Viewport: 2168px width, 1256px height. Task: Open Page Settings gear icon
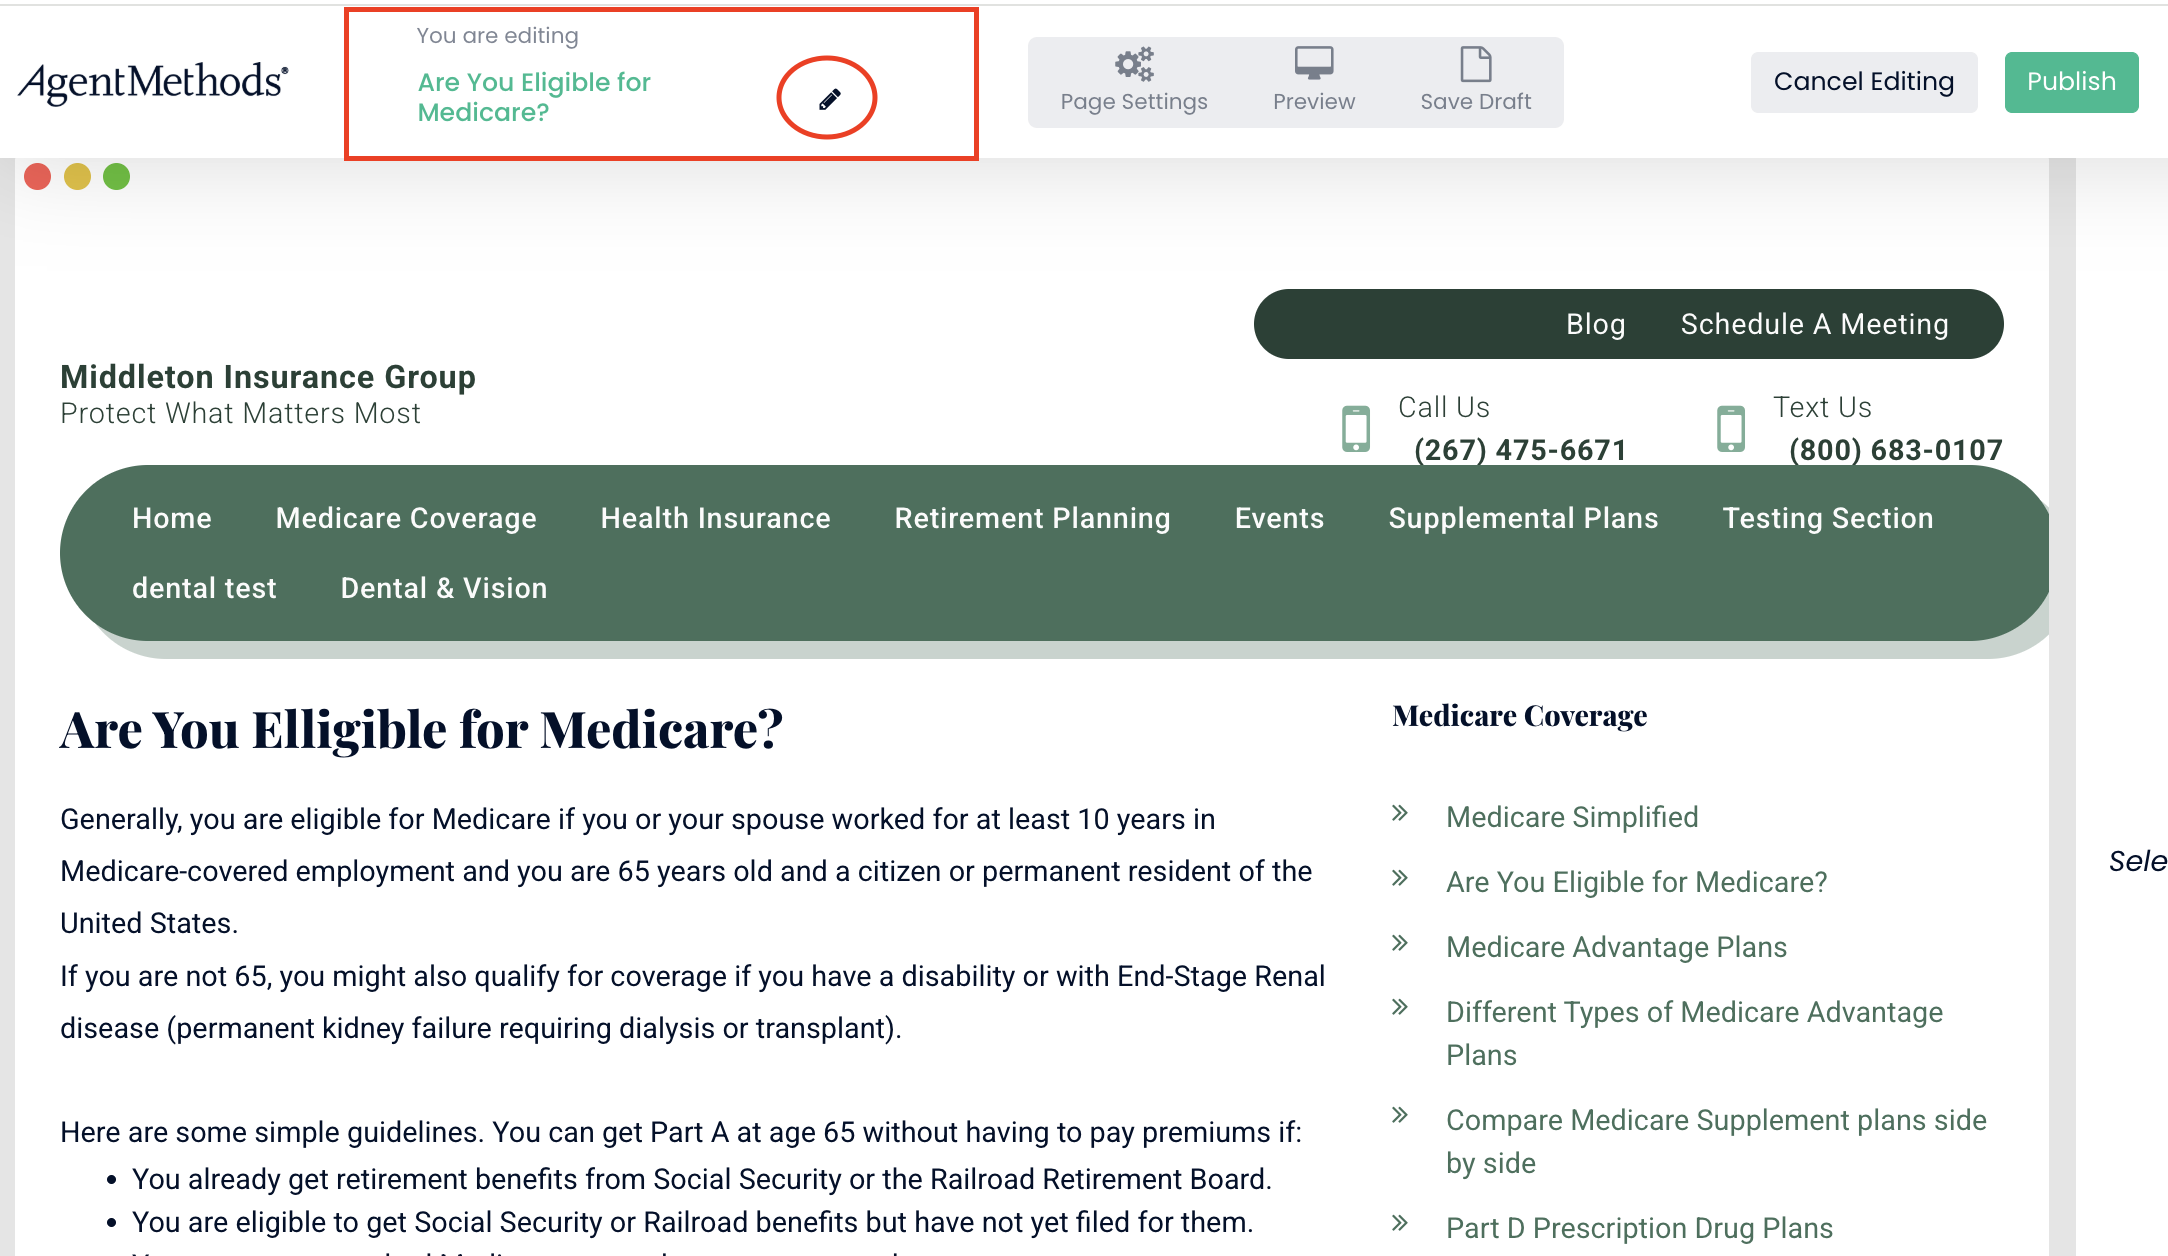(1134, 65)
